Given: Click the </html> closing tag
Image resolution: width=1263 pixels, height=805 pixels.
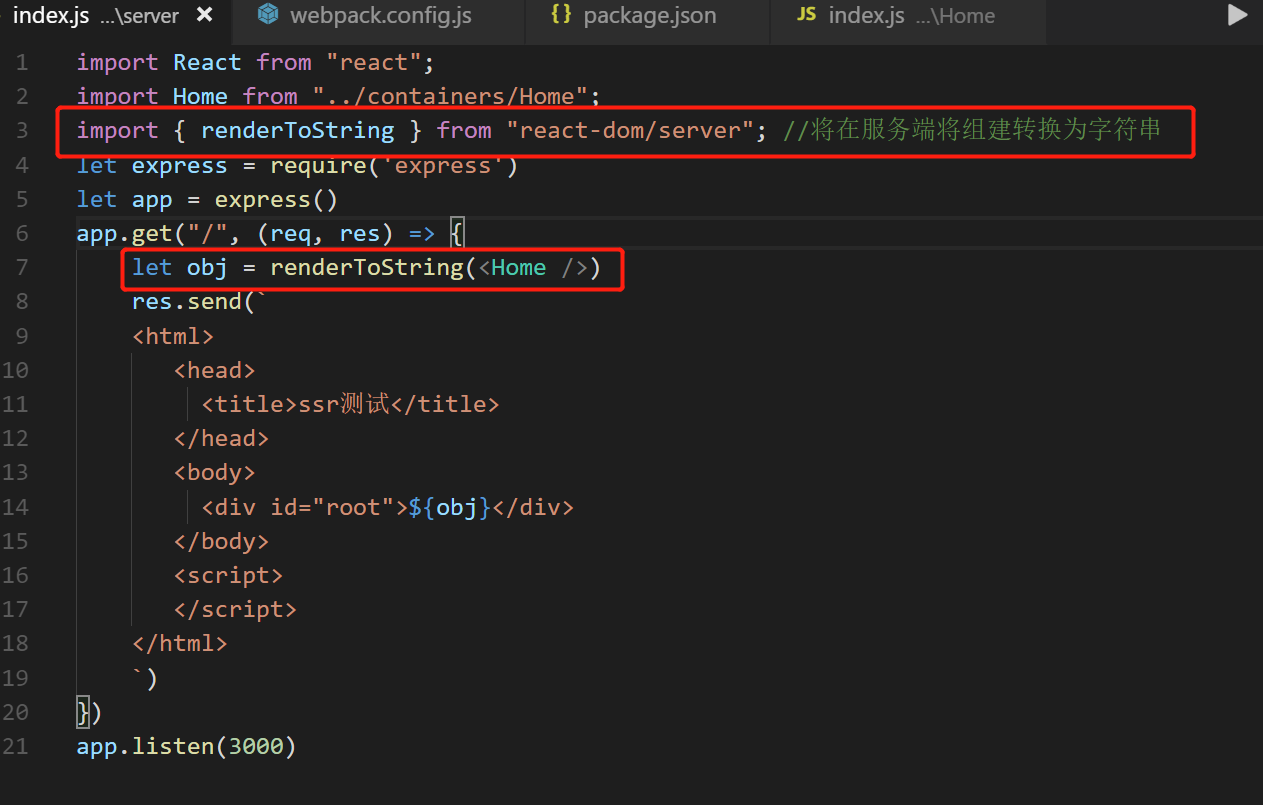Looking at the screenshot, I should pos(180,643).
